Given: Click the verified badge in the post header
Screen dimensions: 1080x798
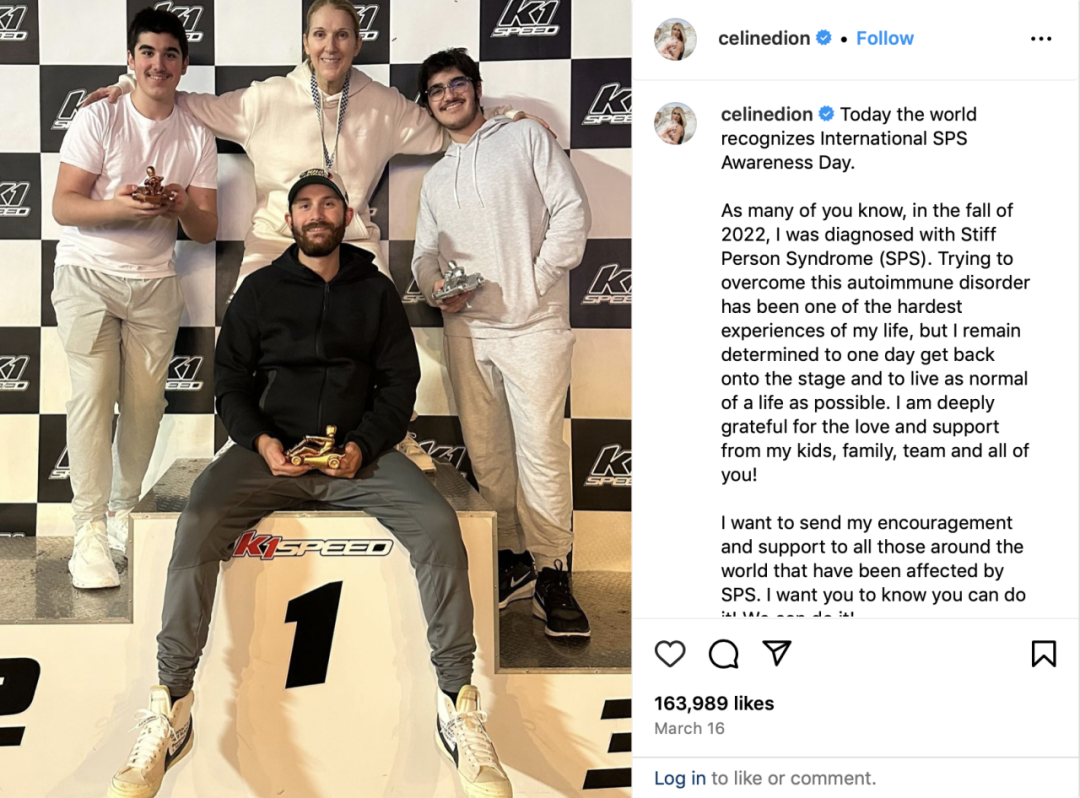Looking at the screenshot, I should pos(823,38).
